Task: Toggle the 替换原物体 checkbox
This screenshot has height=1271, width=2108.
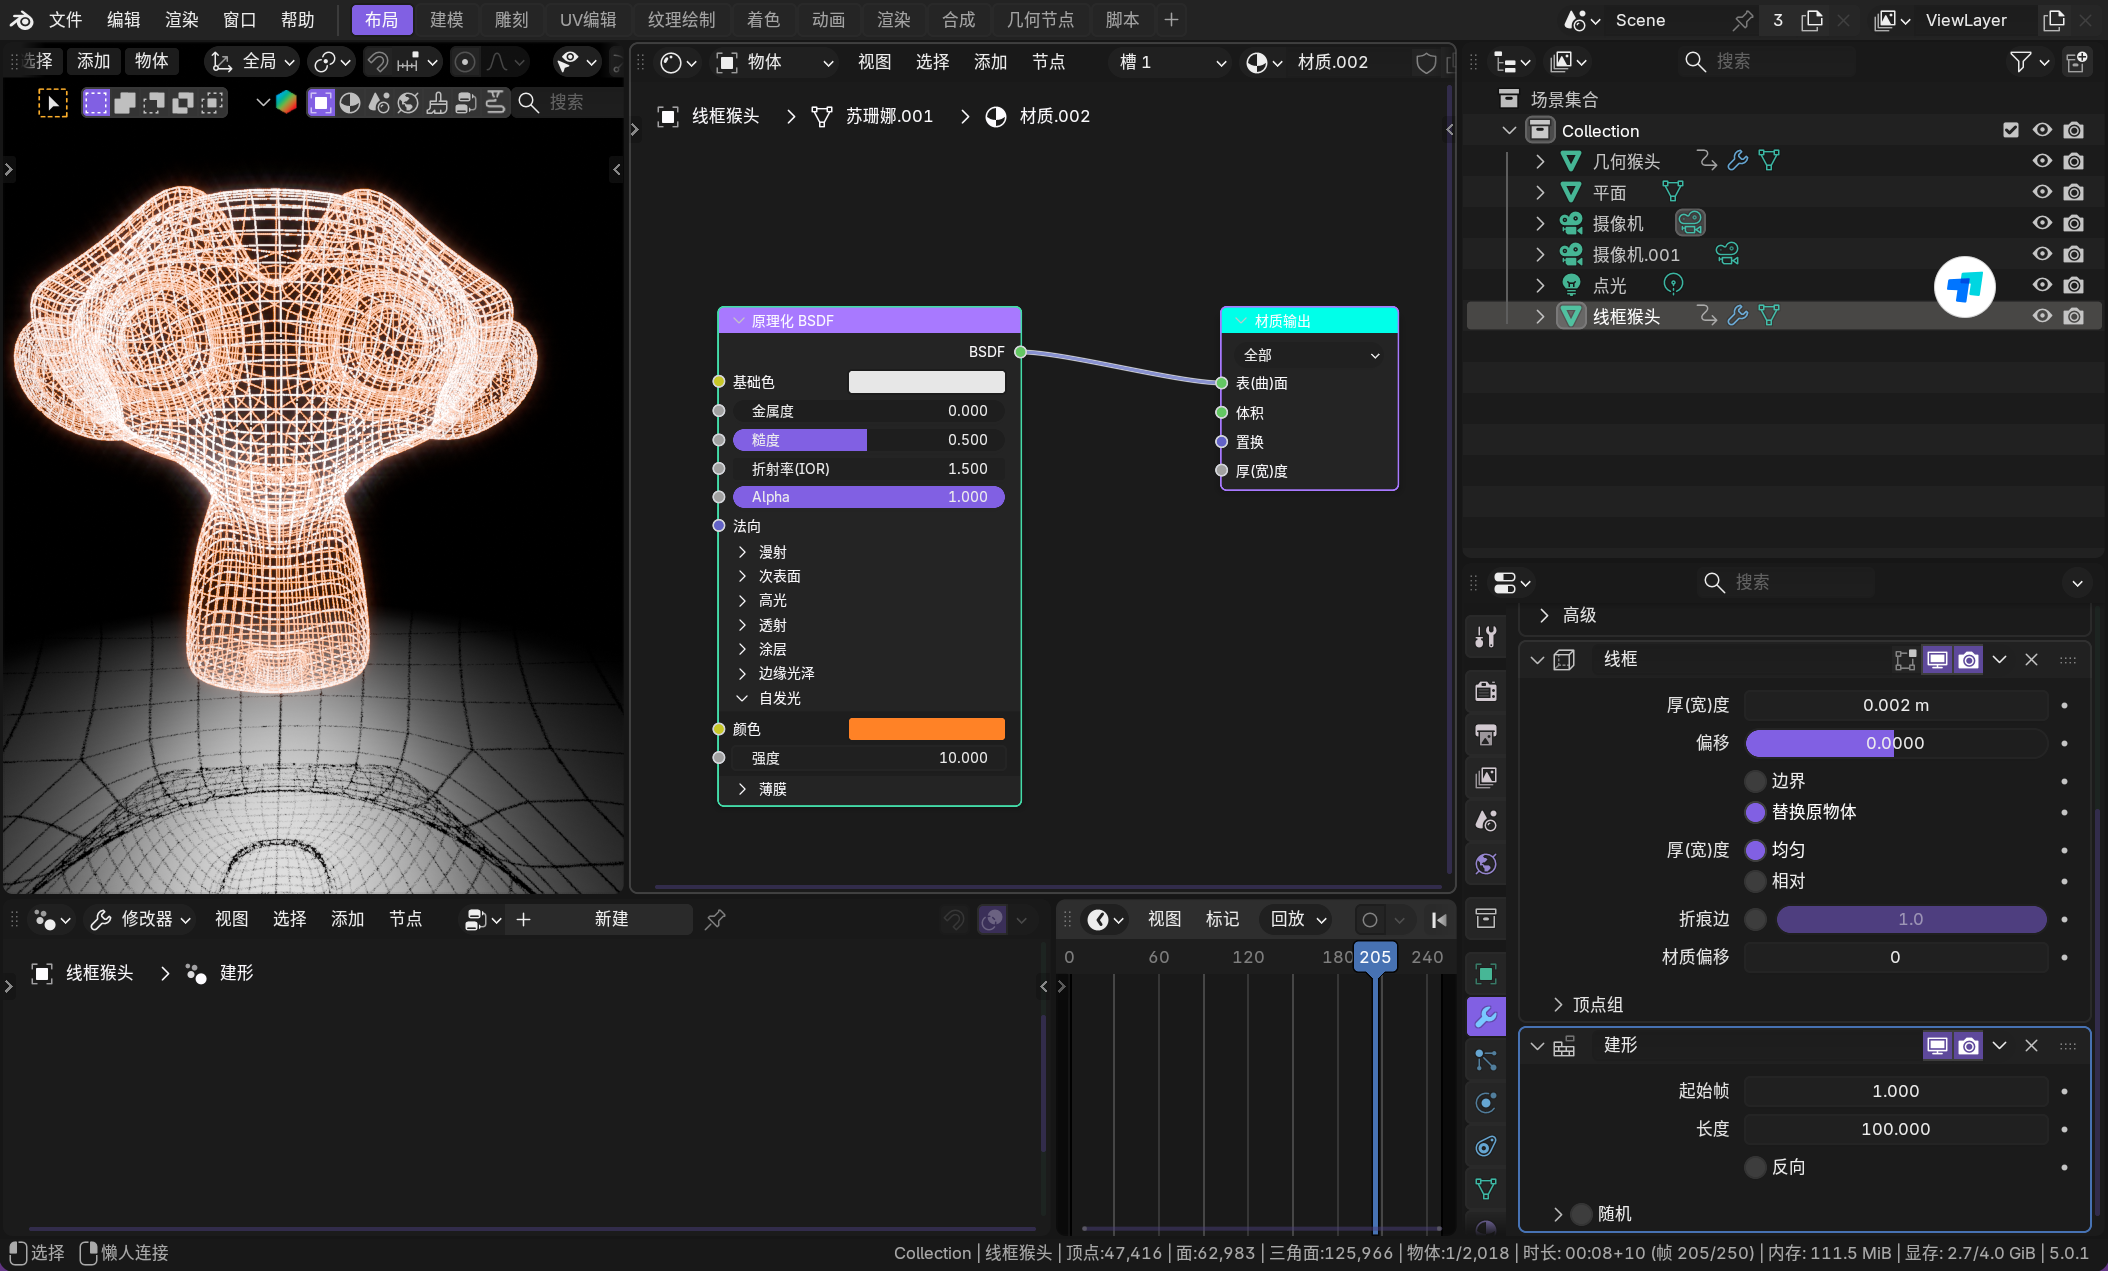Action: point(1755,812)
